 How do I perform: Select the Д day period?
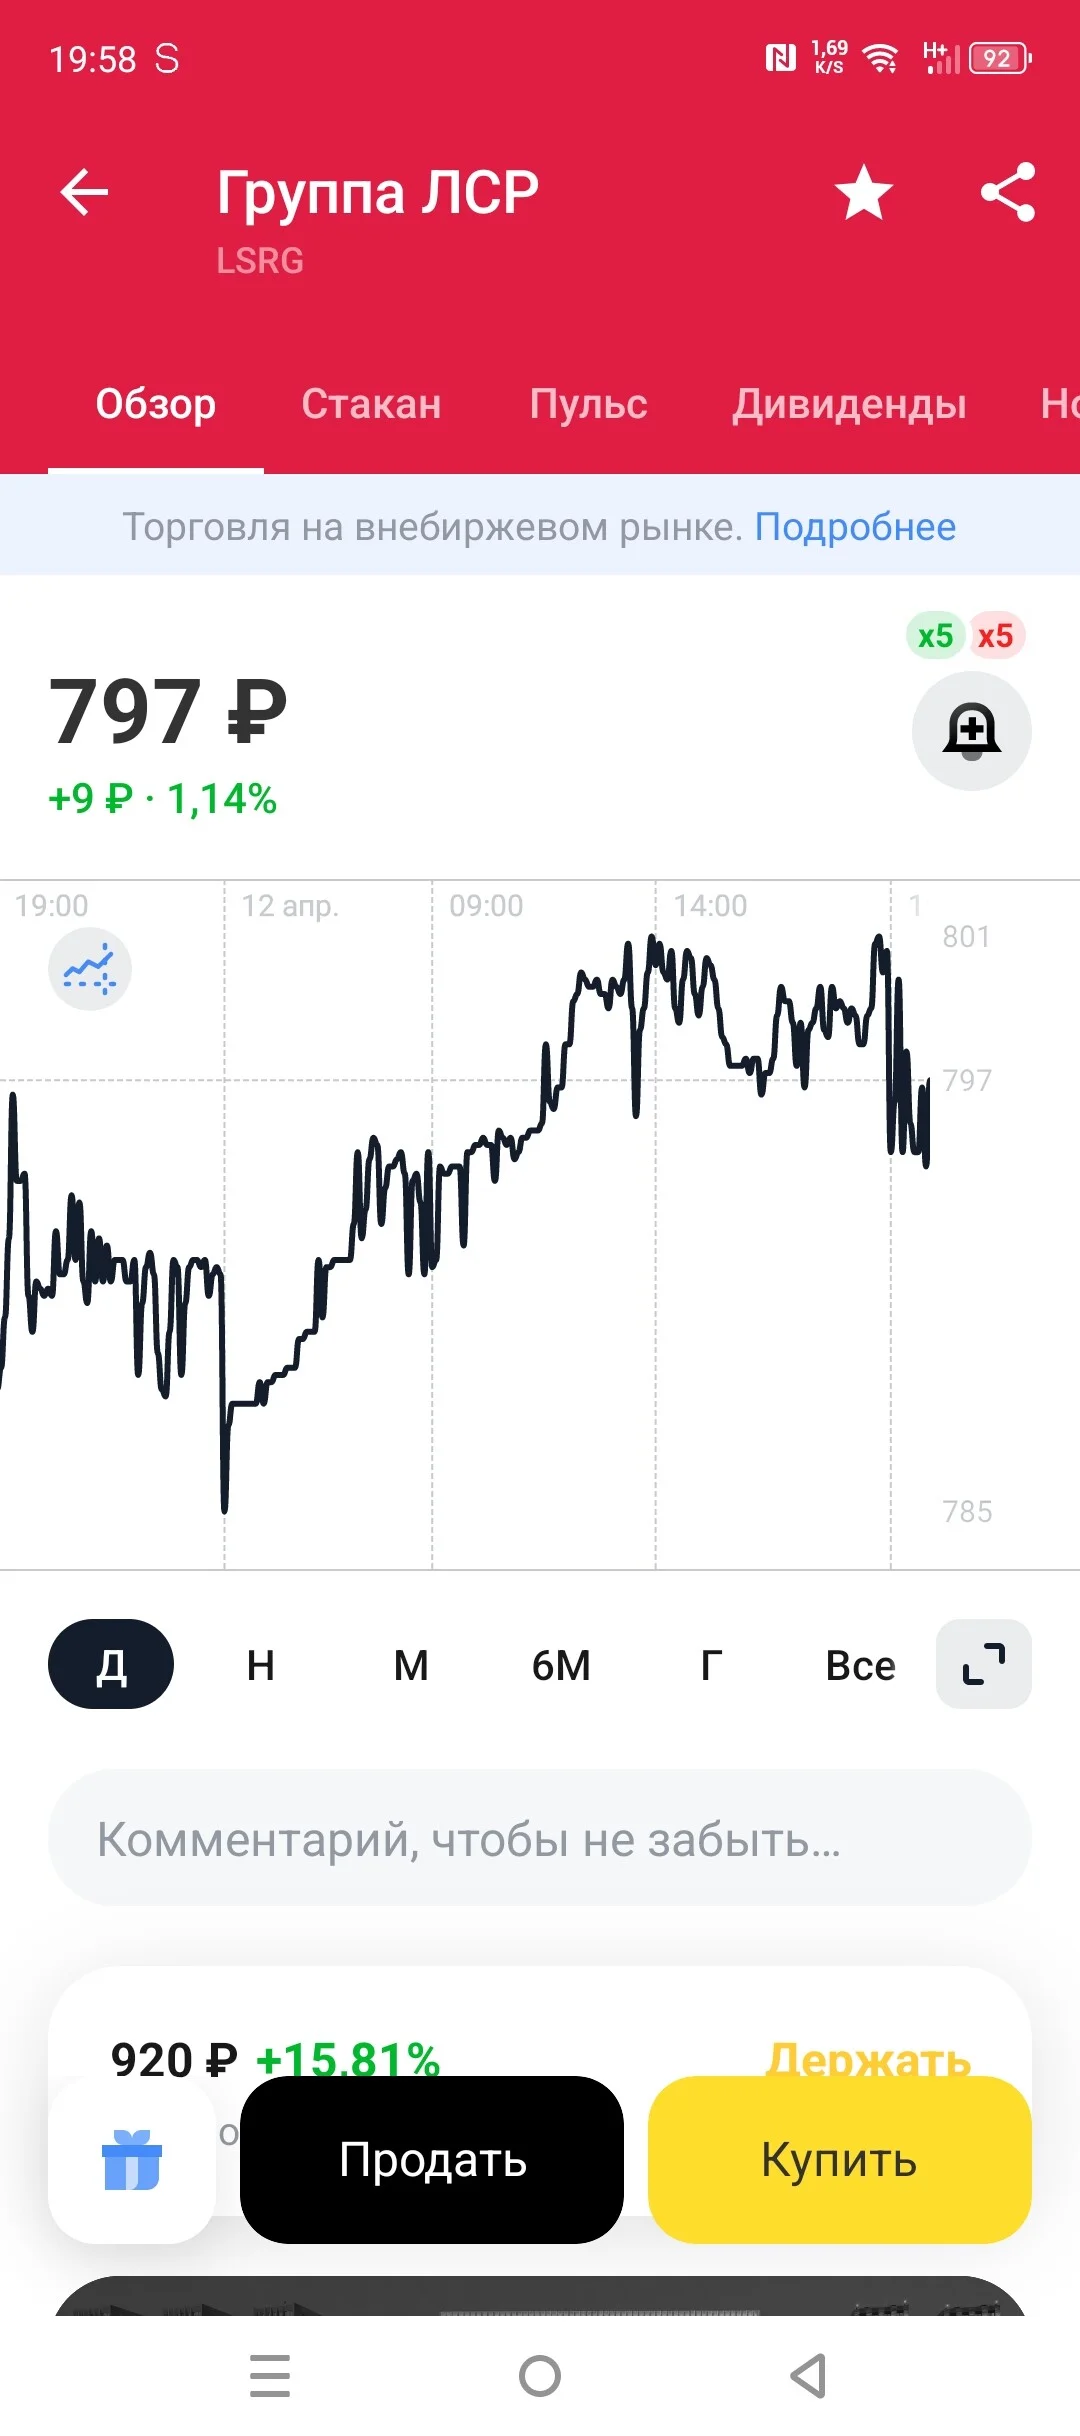point(111,1664)
